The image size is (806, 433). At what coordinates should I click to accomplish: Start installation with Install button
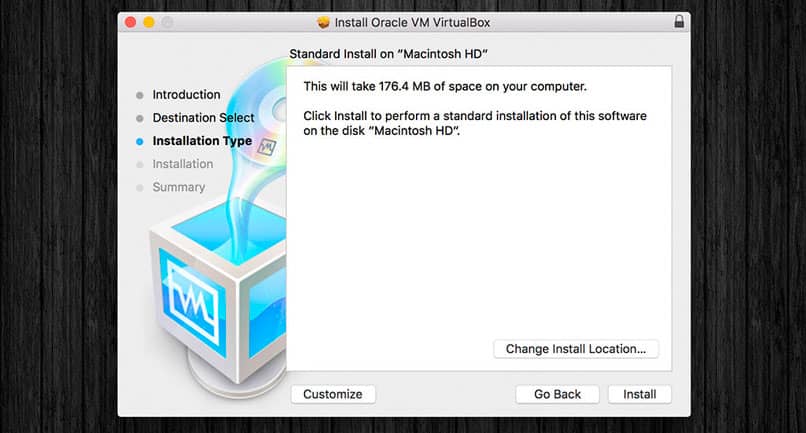639,394
